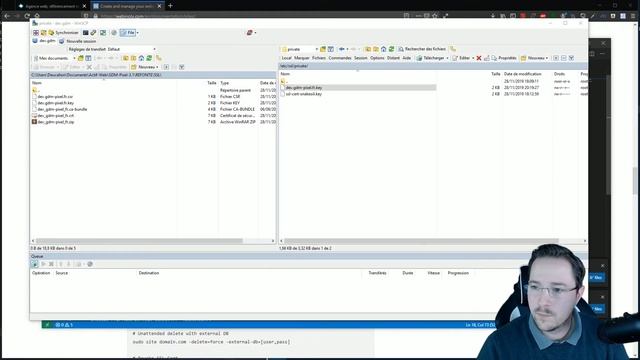Viewport: 640px width, 360px height.
Task: Select remote file dev.gdm-pixel.fr.key
Action: coord(358,87)
